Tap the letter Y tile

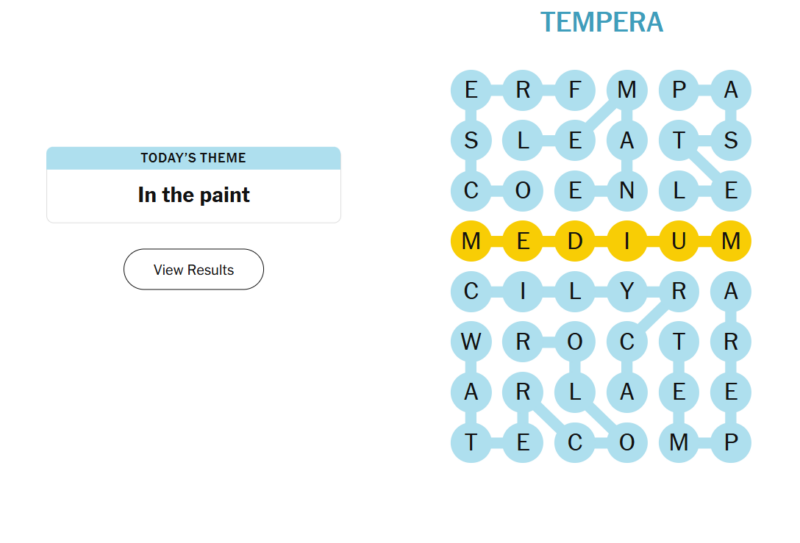tap(627, 292)
